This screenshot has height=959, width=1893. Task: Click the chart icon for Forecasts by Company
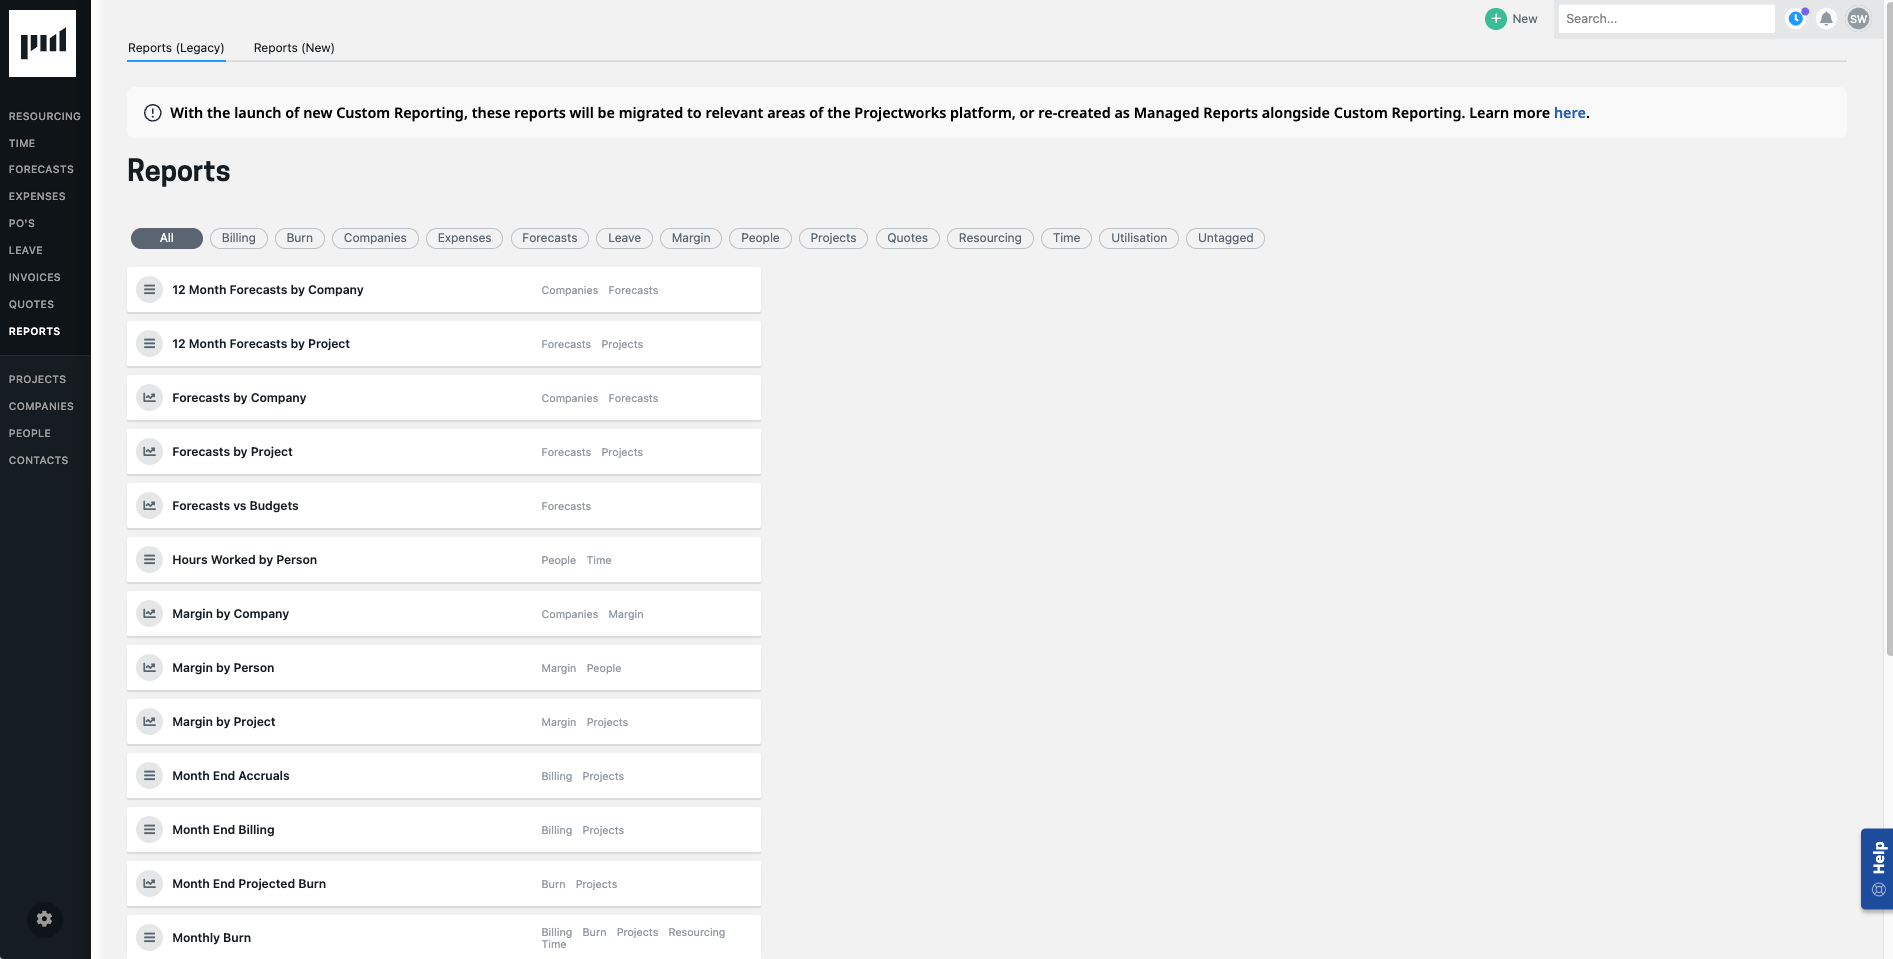pyautogui.click(x=150, y=398)
